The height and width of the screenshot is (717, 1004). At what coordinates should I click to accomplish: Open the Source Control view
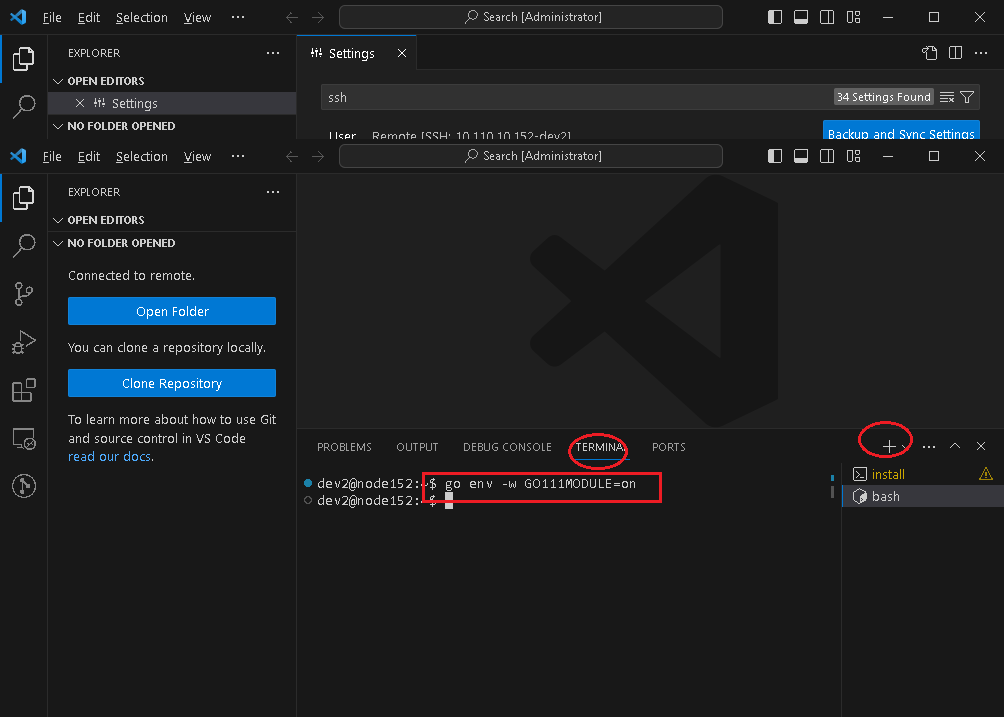22,293
